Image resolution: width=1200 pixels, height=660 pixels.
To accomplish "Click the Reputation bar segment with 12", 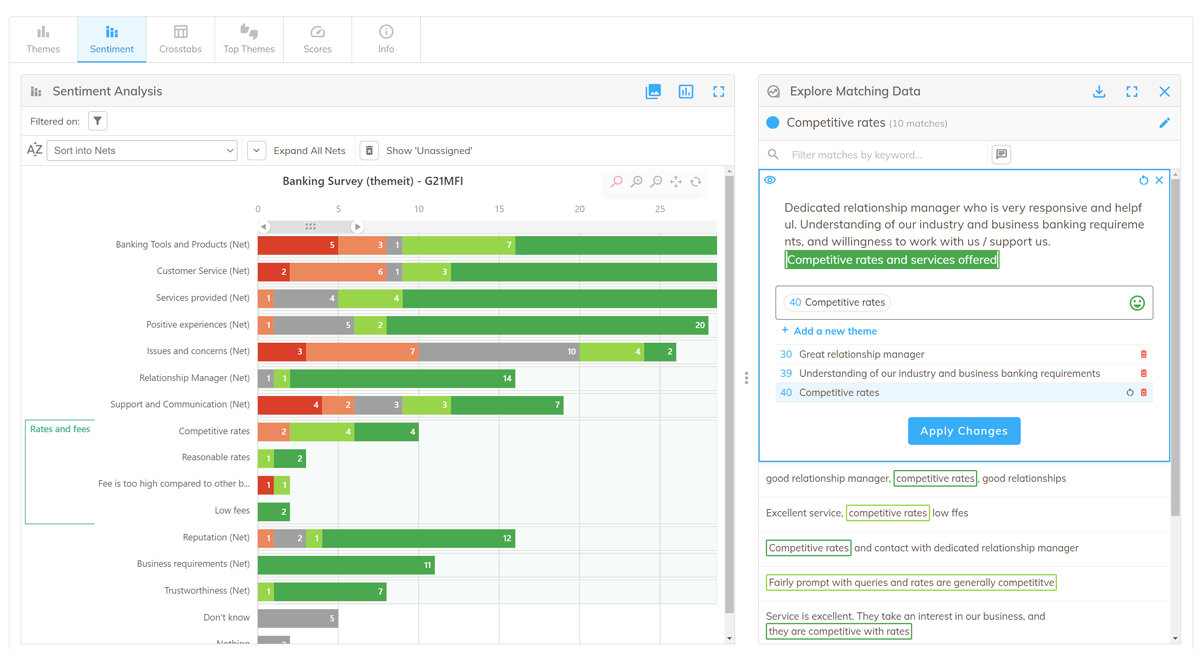I will tap(418, 538).
